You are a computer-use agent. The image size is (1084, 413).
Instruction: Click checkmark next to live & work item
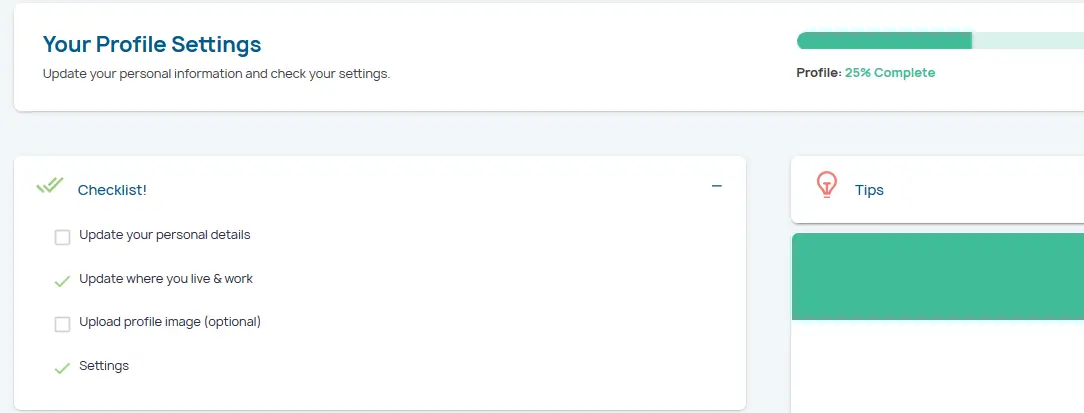coord(62,280)
